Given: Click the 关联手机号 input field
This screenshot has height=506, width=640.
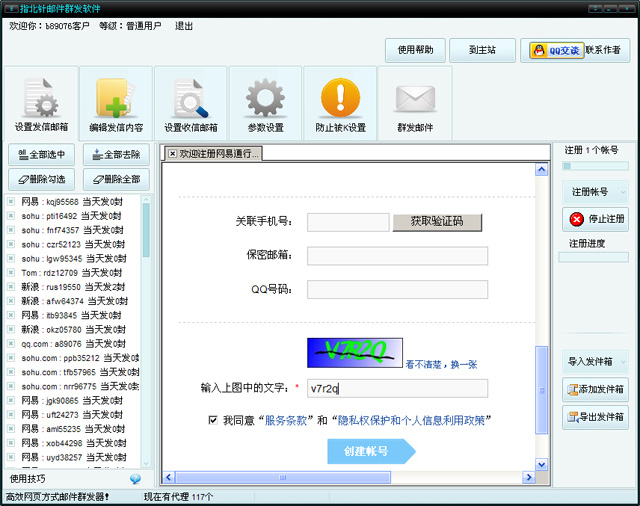Looking at the screenshot, I should coord(348,222).
